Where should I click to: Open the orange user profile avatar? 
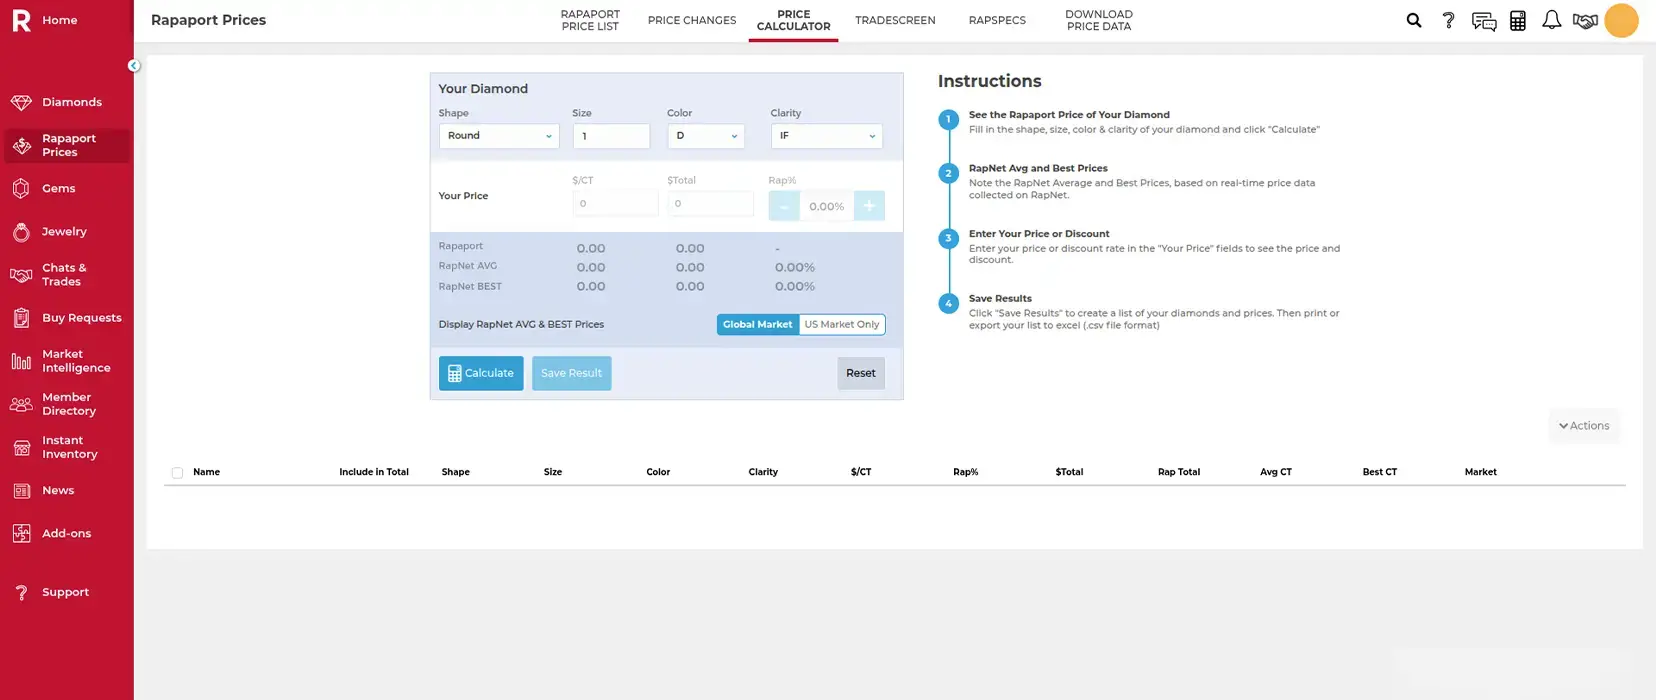1621,21
